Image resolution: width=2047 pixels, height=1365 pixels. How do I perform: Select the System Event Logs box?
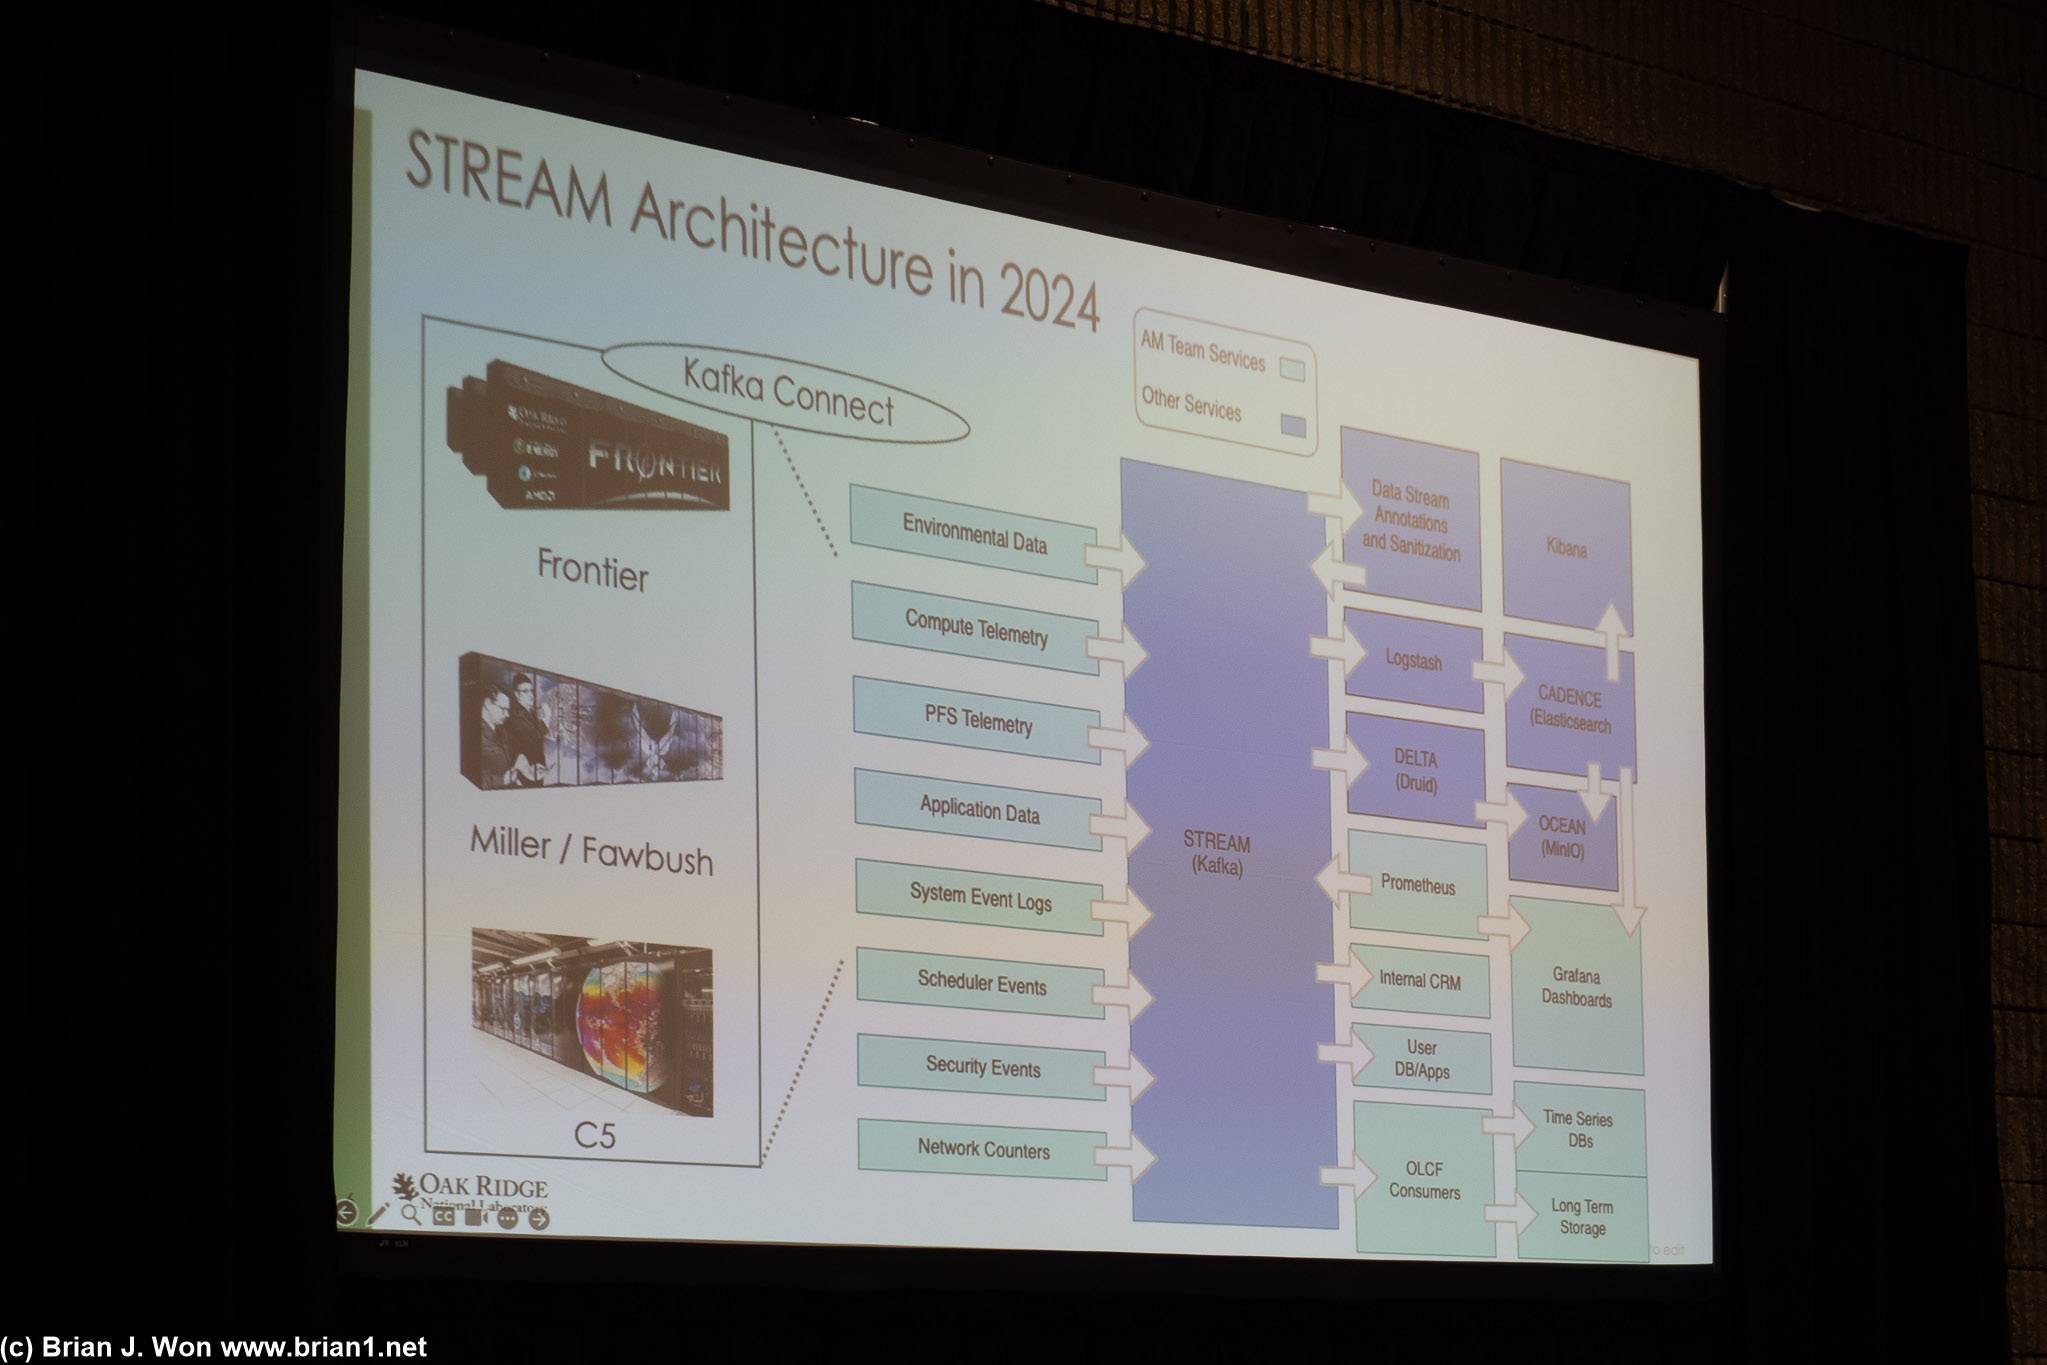(980, 897)
